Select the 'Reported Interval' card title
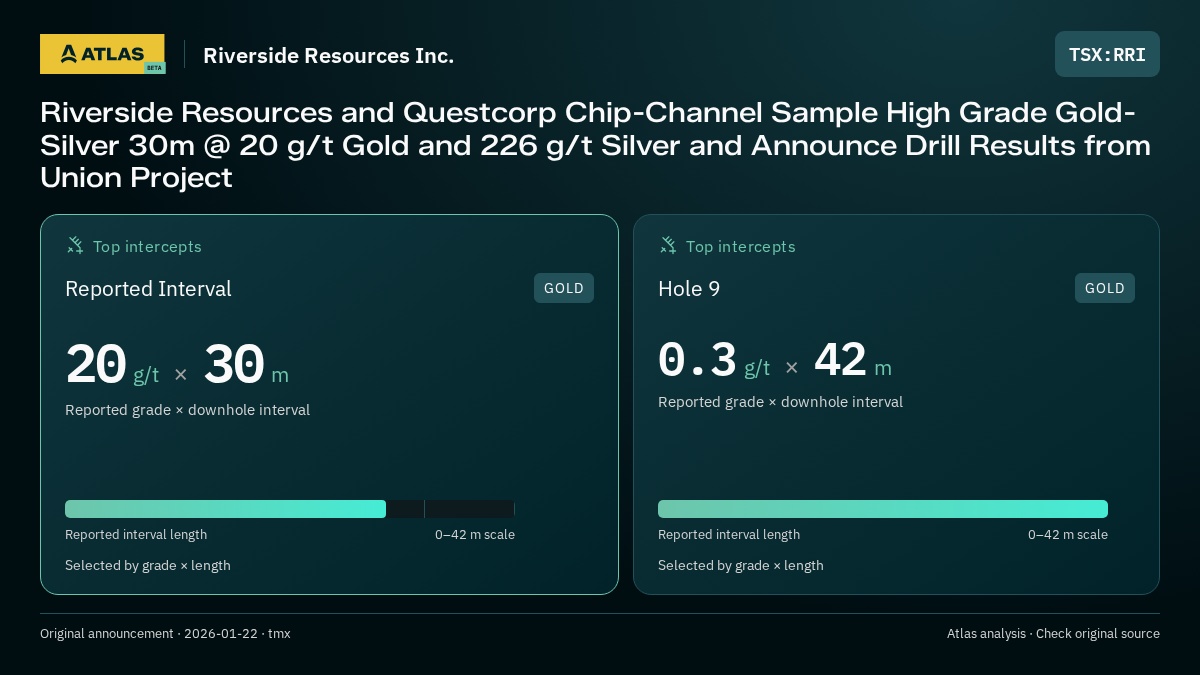1200x675 pixels. click(x=148, y=289)
